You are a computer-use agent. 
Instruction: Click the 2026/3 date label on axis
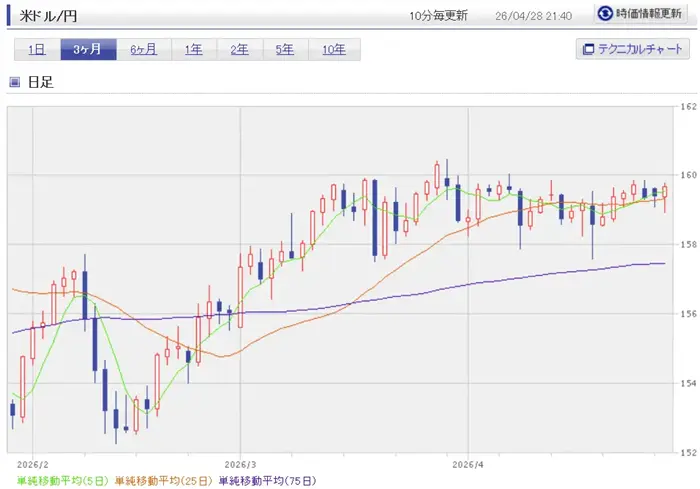[240, 465]
